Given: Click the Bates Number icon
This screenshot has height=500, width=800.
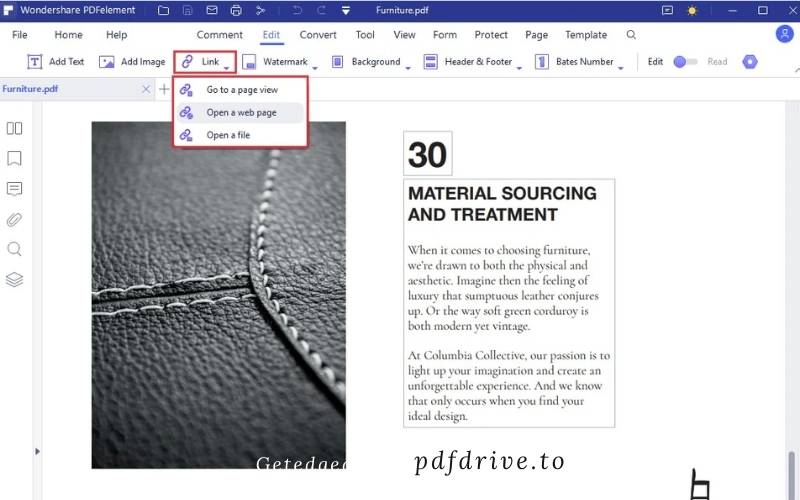Looking at the screenshot, I should pyautogui.click(x=541, y=62).
